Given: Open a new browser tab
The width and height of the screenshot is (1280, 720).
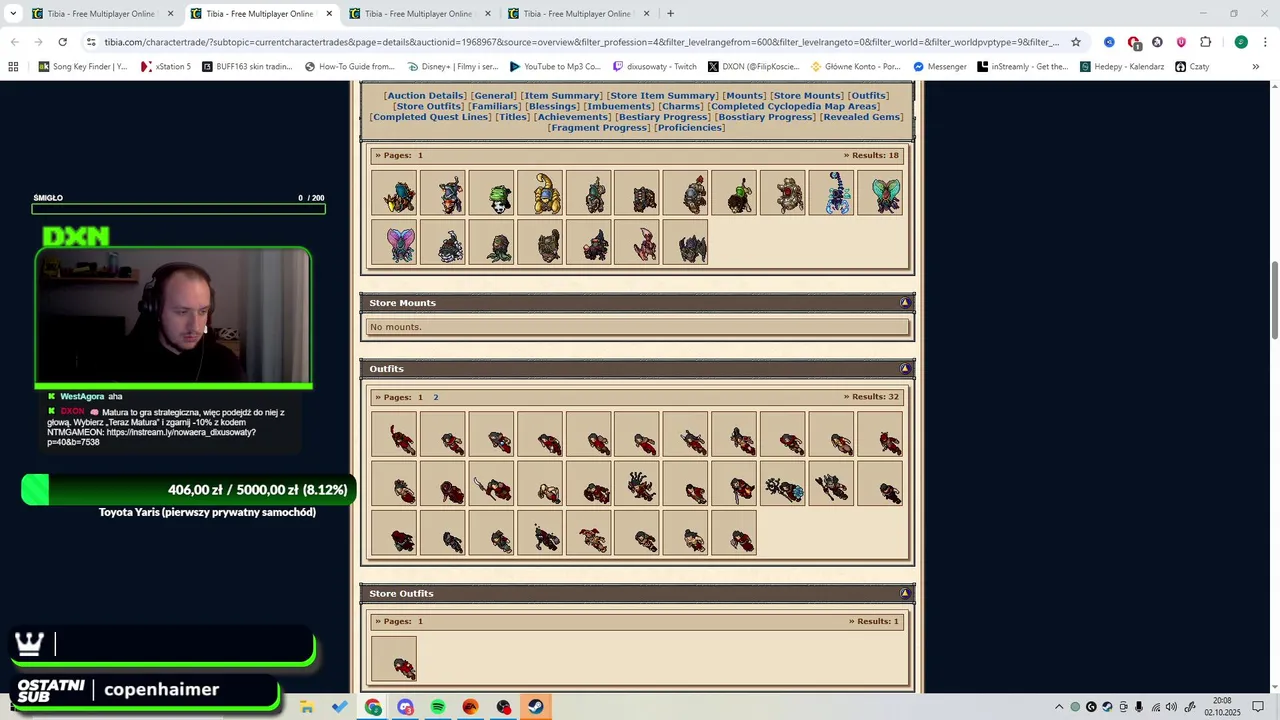Looking at the screenshot, I should pyautogui.click(x=670, y=14).
